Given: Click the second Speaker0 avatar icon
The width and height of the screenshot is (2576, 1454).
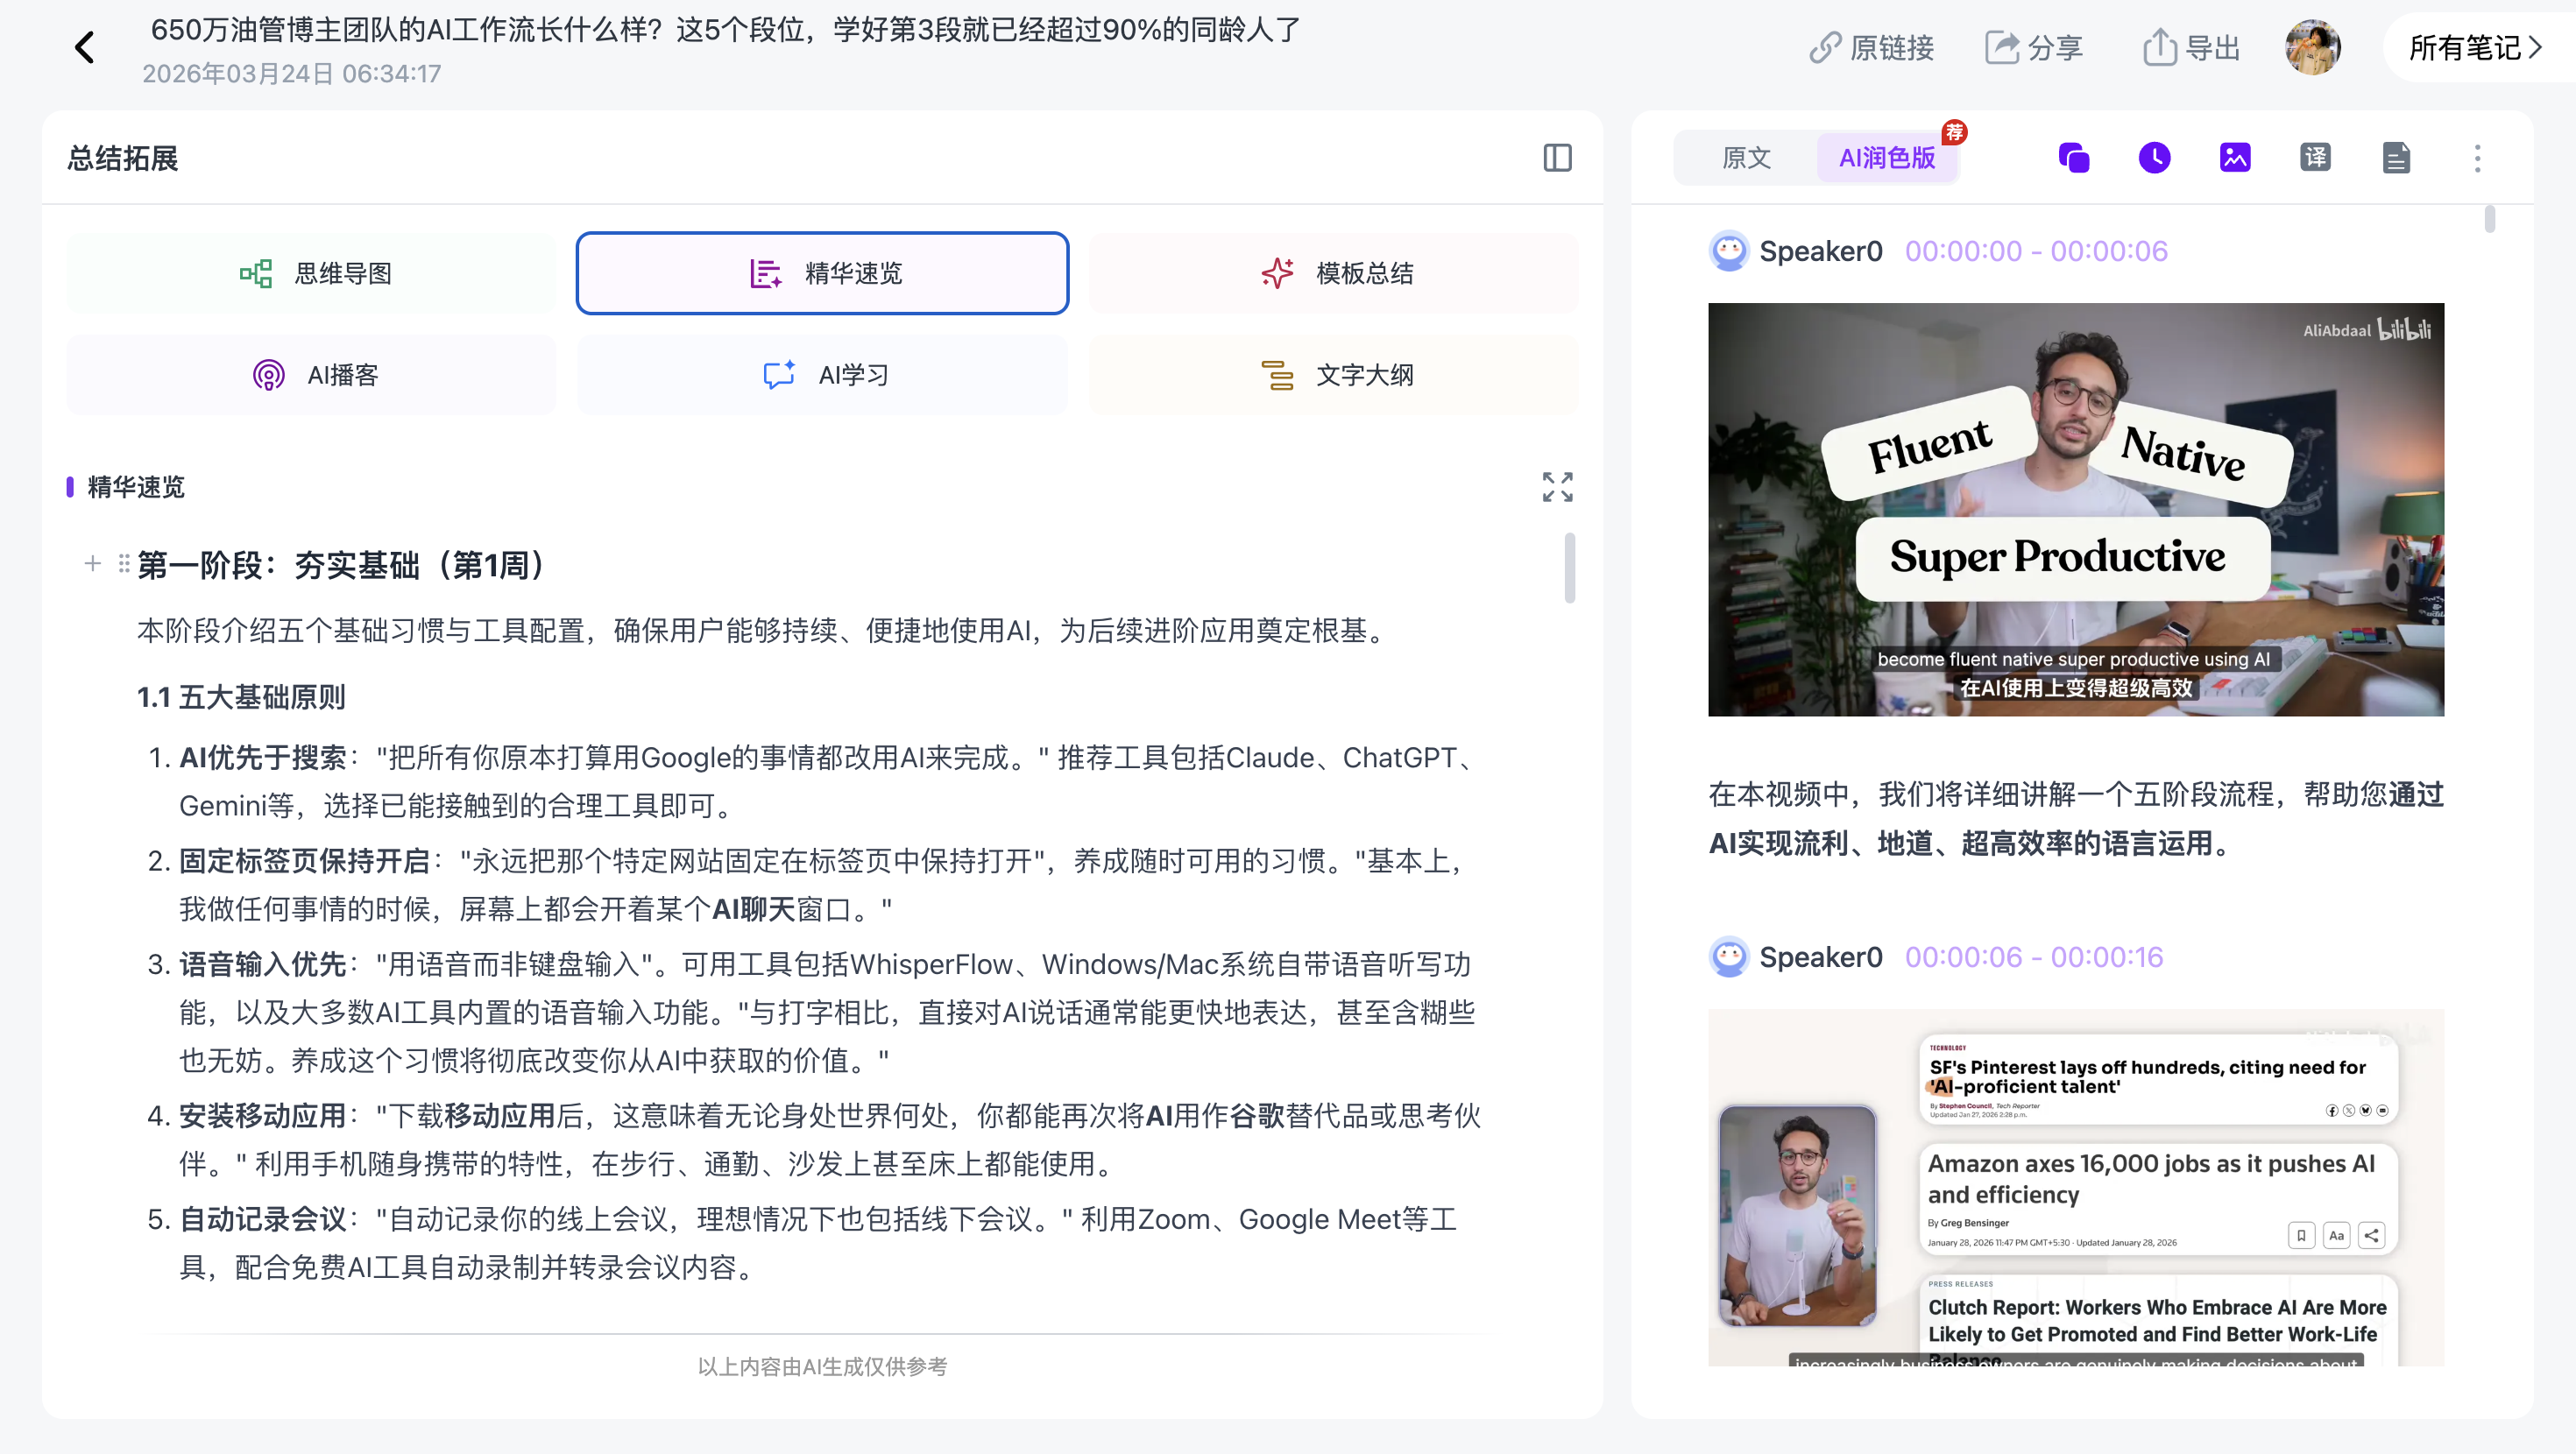Looking at the screenshot, I should (x=1729, y=957).
